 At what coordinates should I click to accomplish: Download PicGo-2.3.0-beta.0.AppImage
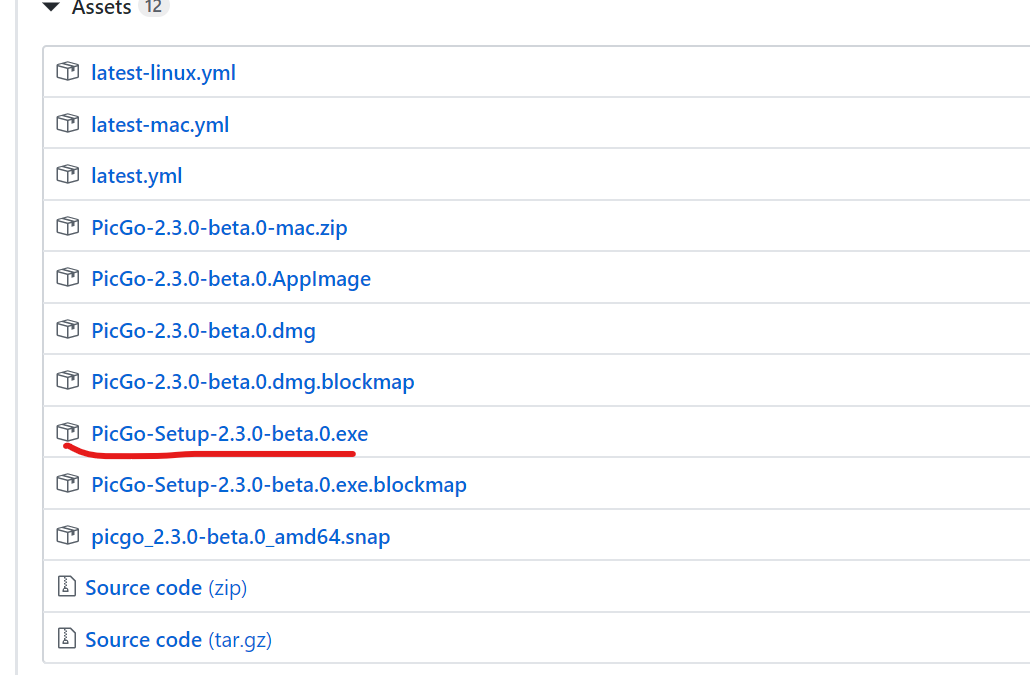click(231, 278)
